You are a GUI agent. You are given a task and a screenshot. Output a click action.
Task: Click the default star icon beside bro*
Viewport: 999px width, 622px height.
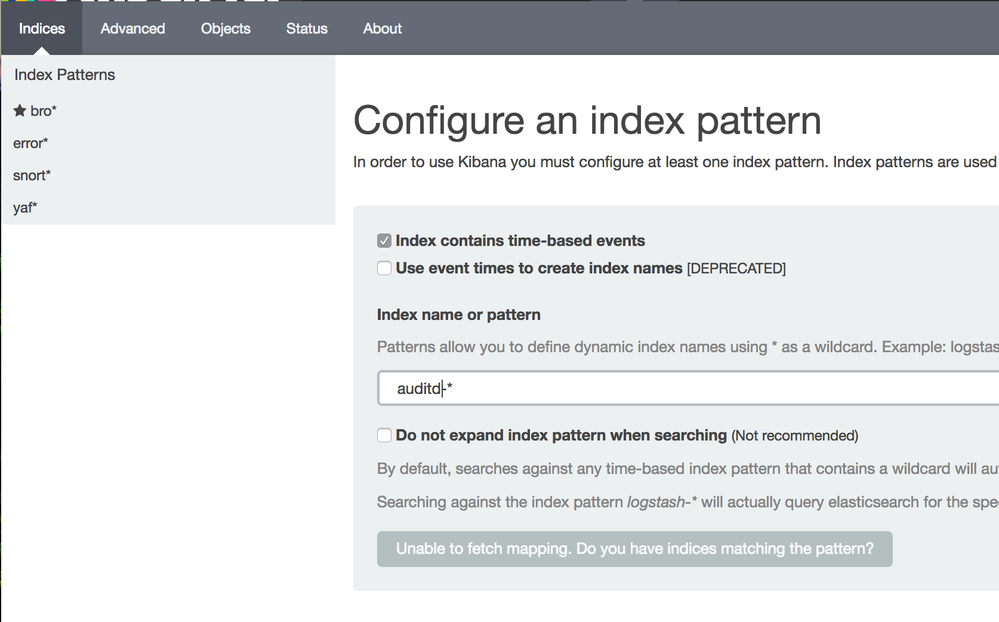click(19, 111)
